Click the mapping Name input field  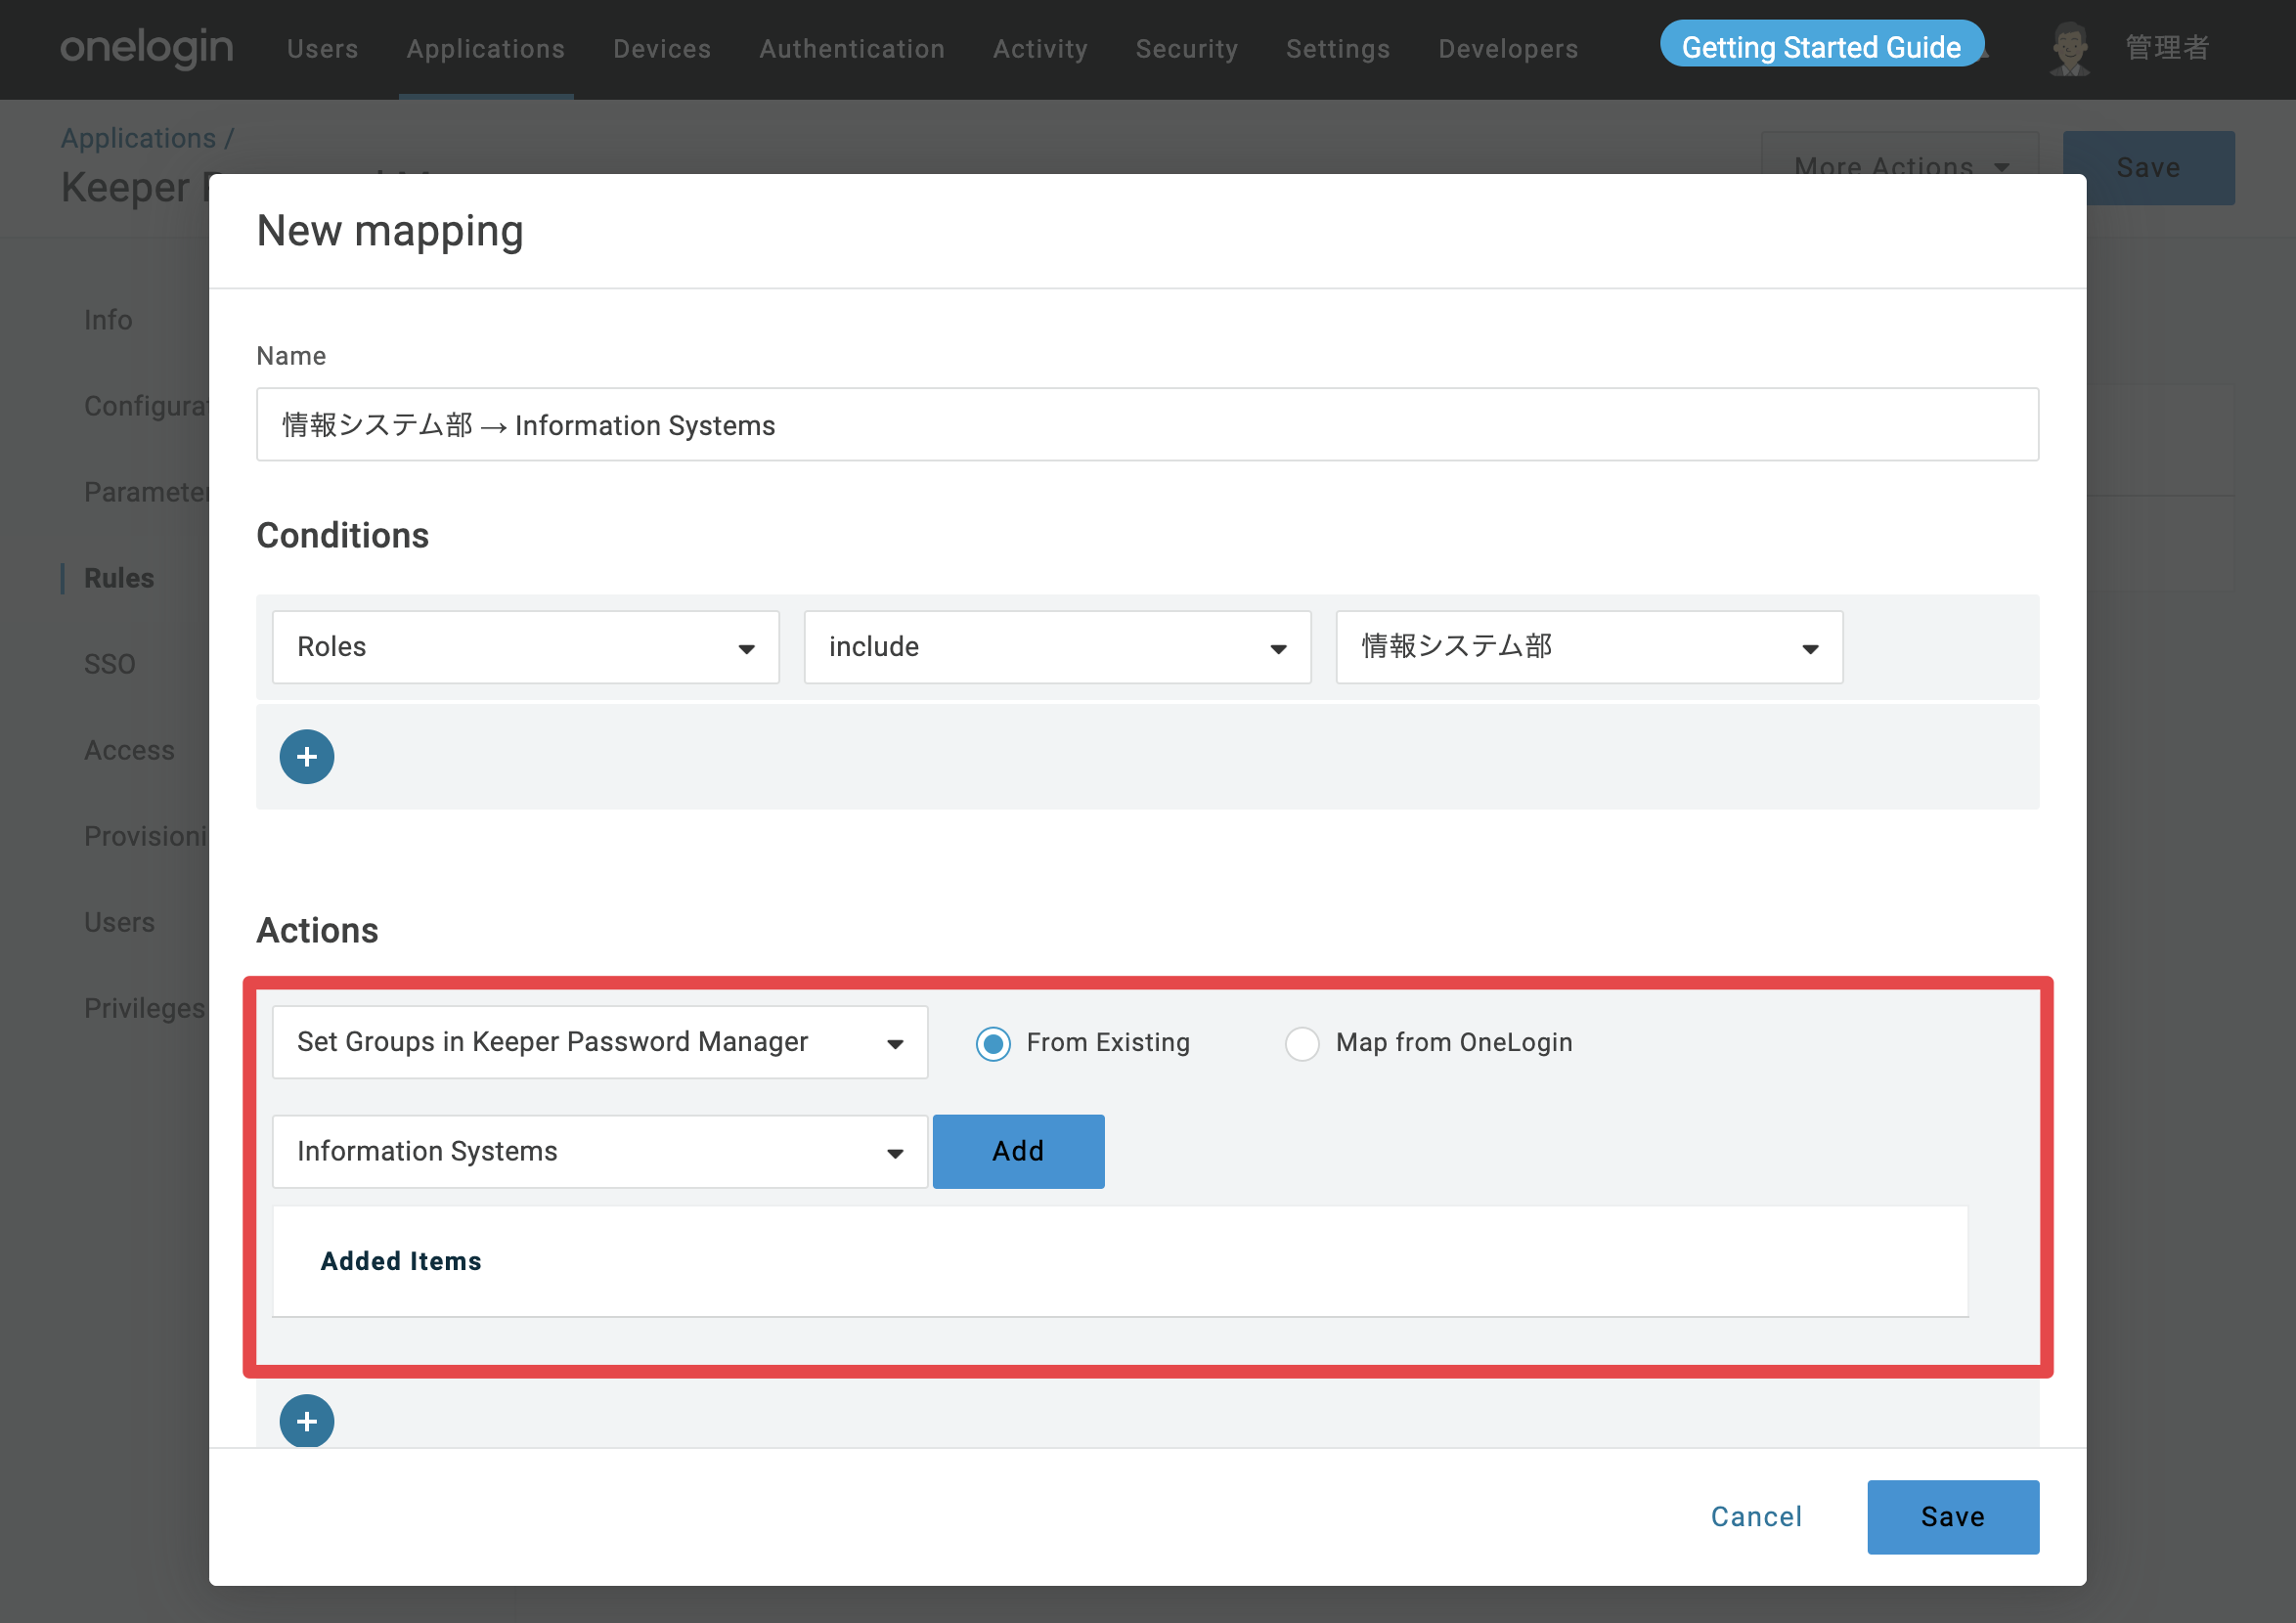1148,425
